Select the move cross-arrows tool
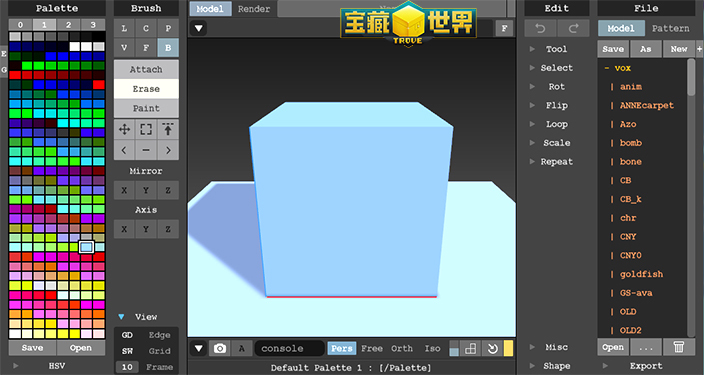The height and width of the screenshot is (375, 704). 124,130
